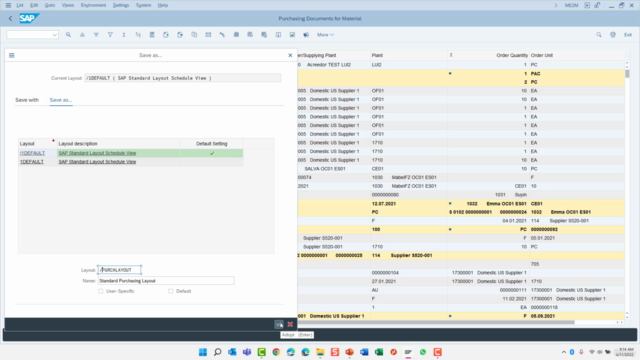The image size is (640, 360).
Task: Click description link in second layout row
Action: click(x=97, y=162)
